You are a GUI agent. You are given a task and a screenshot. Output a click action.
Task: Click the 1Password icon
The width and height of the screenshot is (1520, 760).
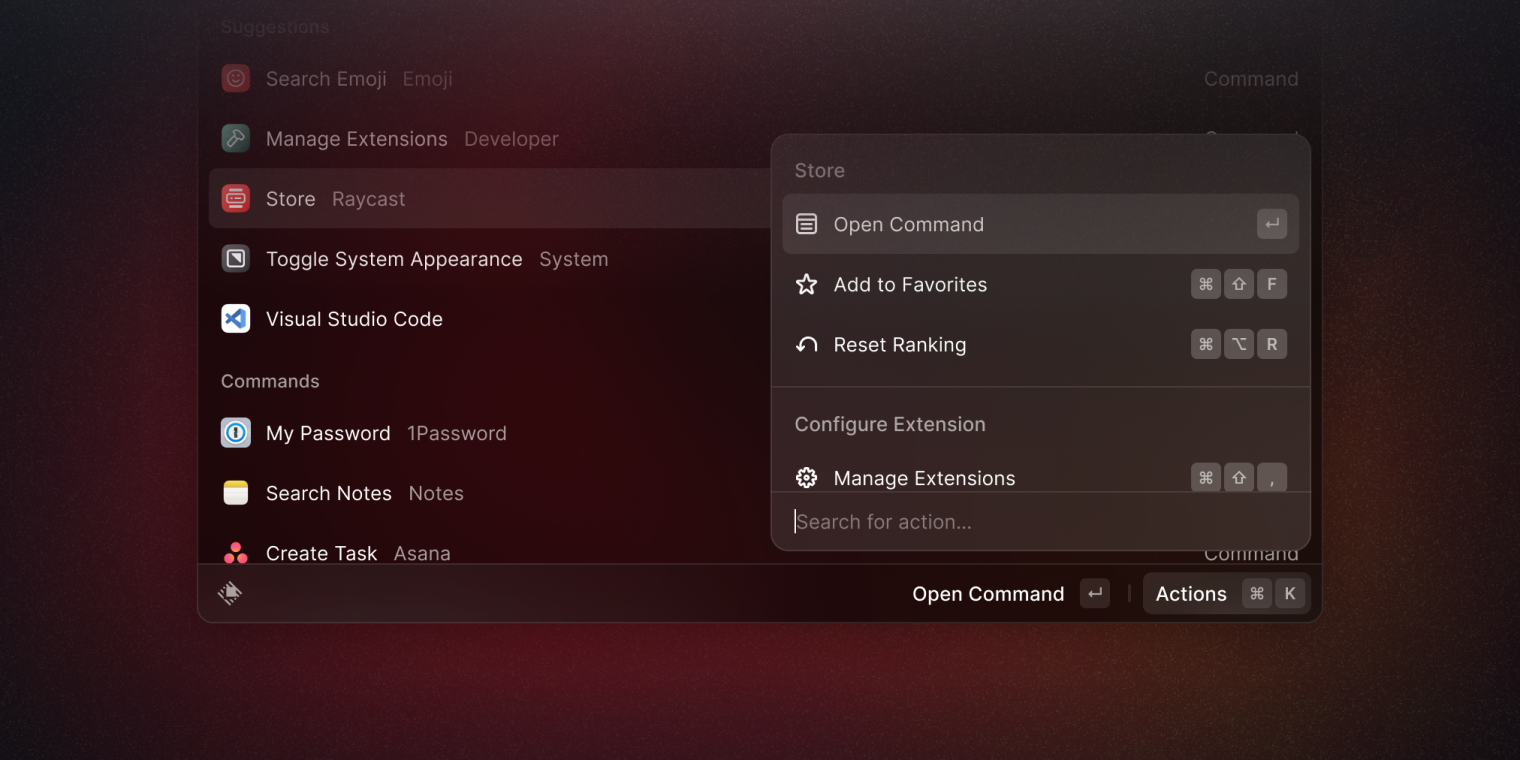pyautogui.click(x=235, y=433)
